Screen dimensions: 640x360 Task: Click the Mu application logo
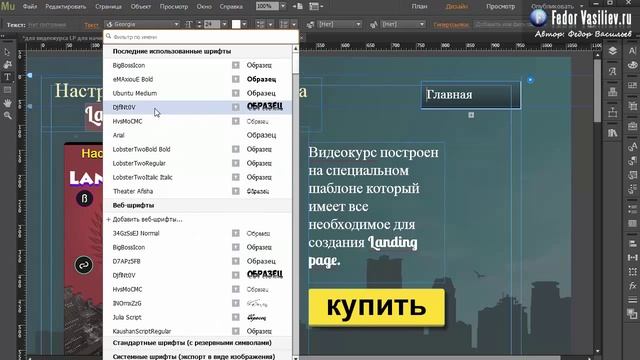point(7,6)
